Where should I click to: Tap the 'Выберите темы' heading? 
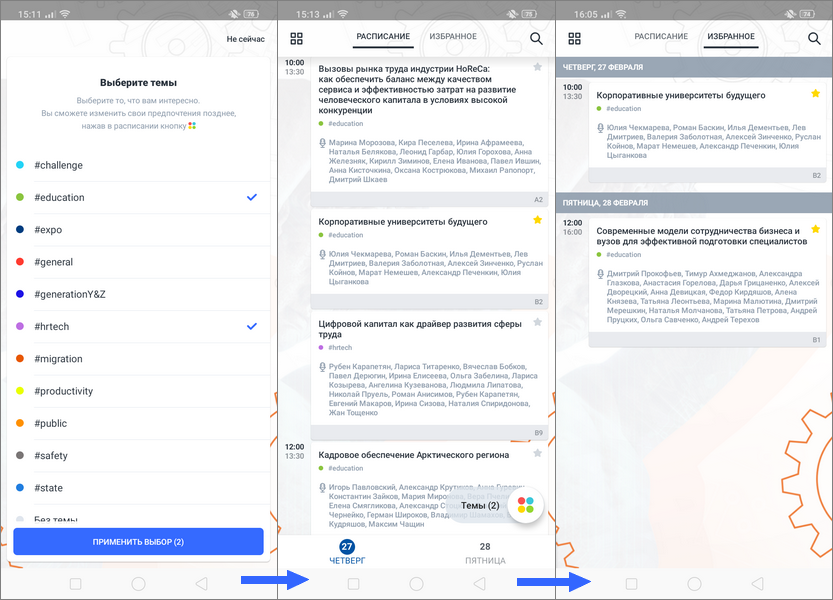click(x=138, y=82)
